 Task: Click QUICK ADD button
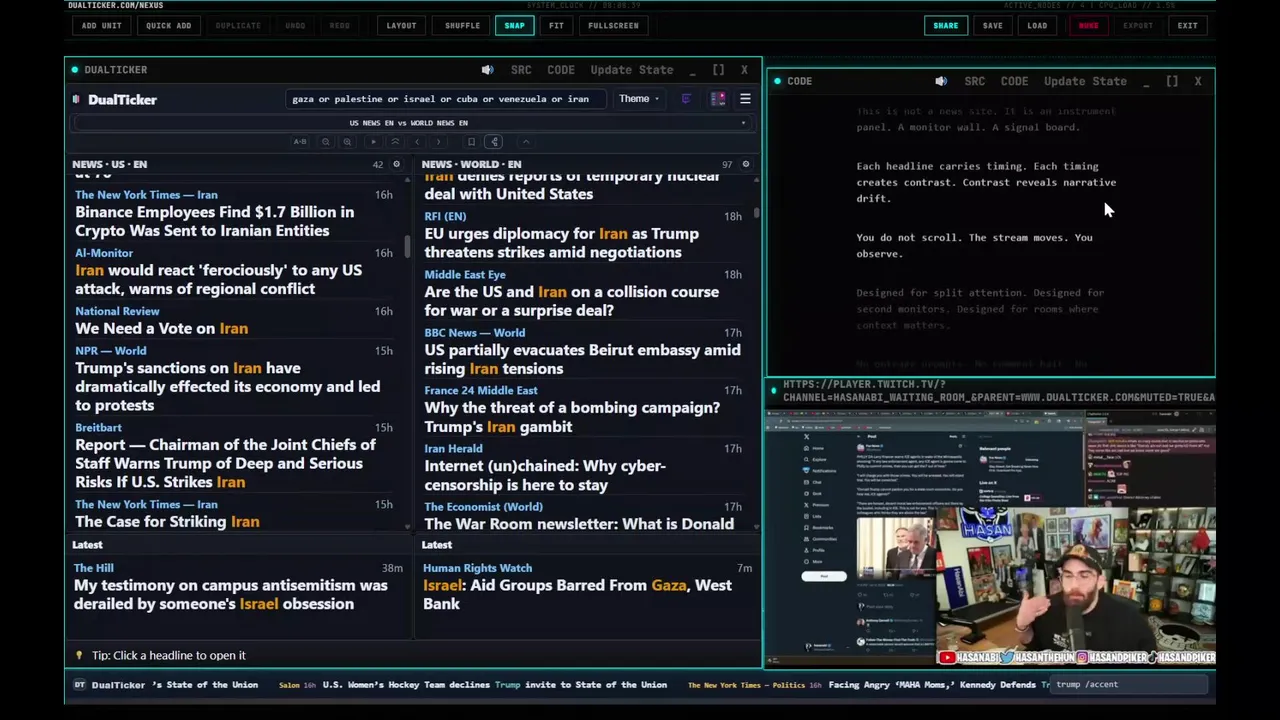click(168, 25)
